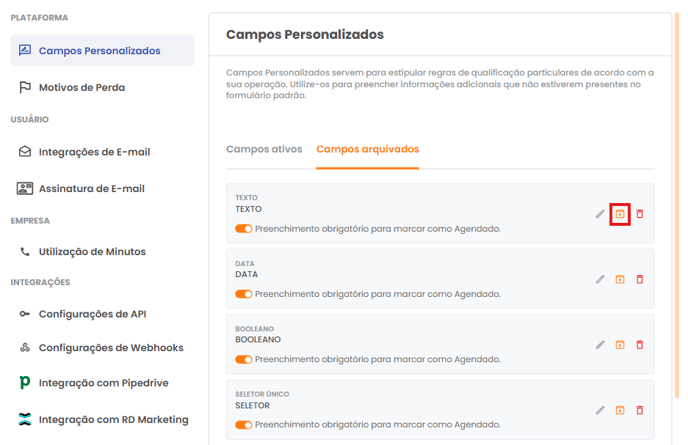Unarchive the DATA custom field
This screenshot has height=445, width=688.
point(620,280)
